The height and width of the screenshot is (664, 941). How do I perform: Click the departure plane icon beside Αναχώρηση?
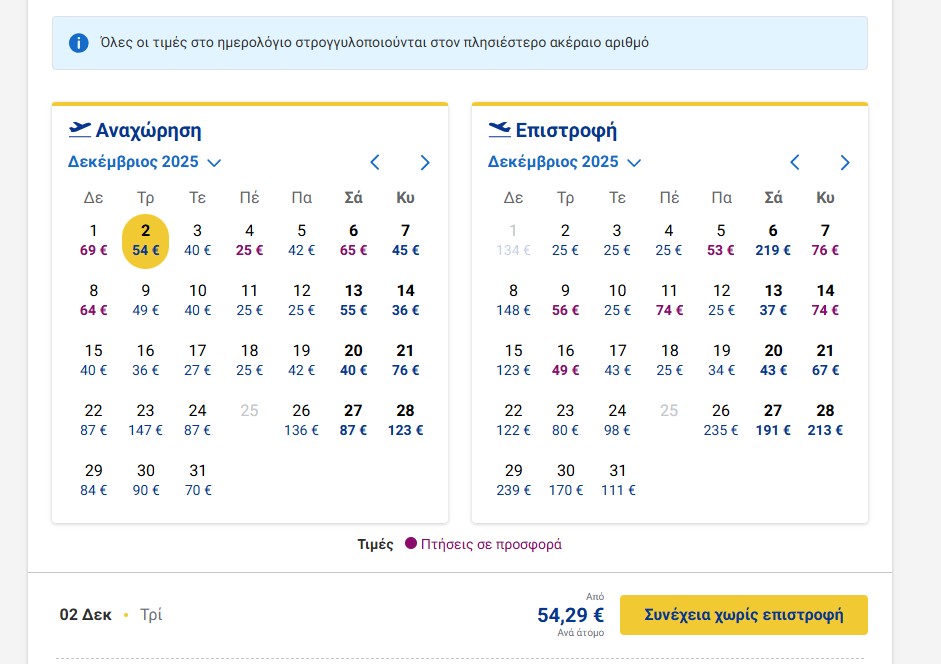coord(79,130)
